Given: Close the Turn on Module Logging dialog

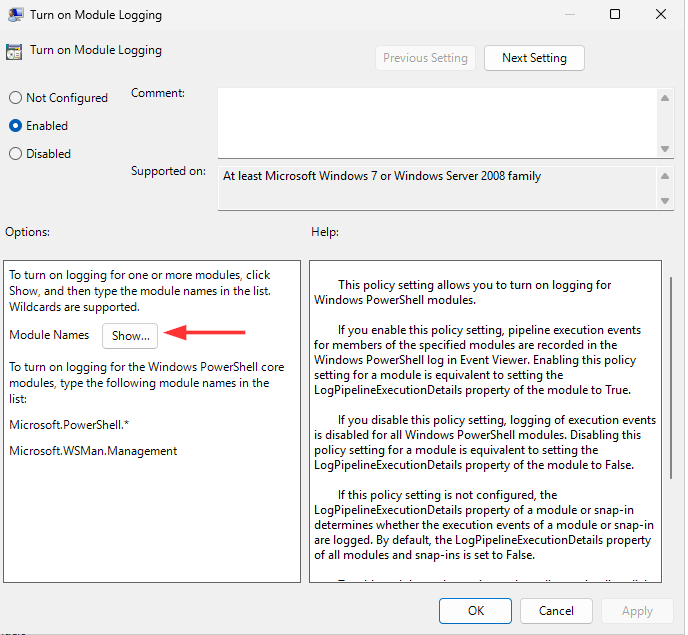Looking at the screenshot, I should coord(660,15).
